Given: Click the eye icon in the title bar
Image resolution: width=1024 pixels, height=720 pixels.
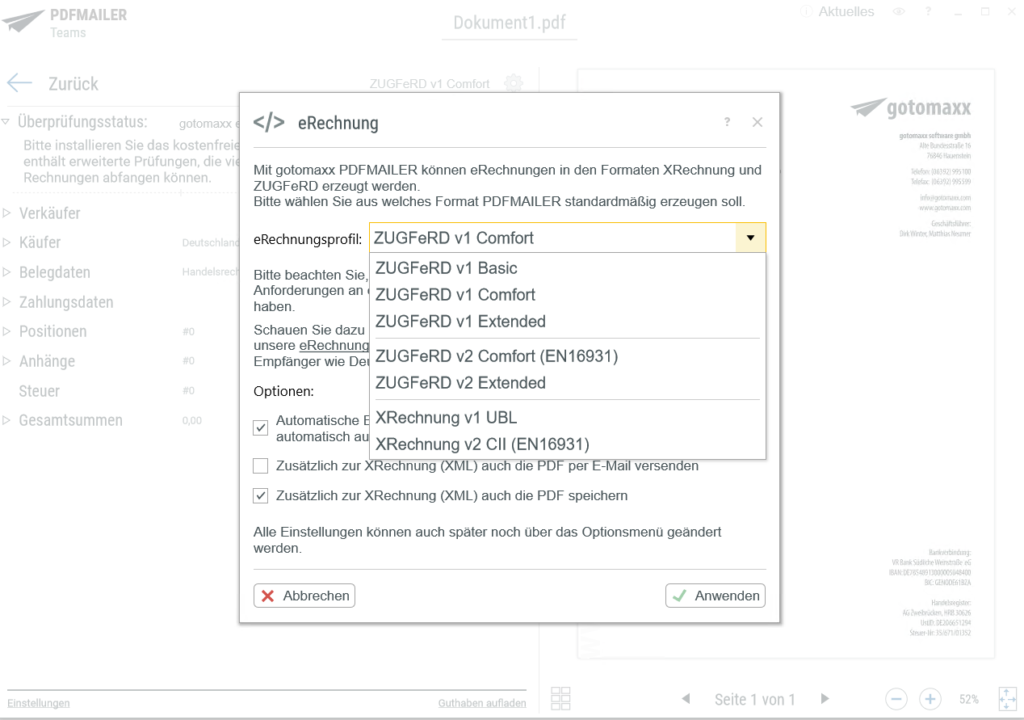Looking at the screenshot, I should [x=899, y=12].
